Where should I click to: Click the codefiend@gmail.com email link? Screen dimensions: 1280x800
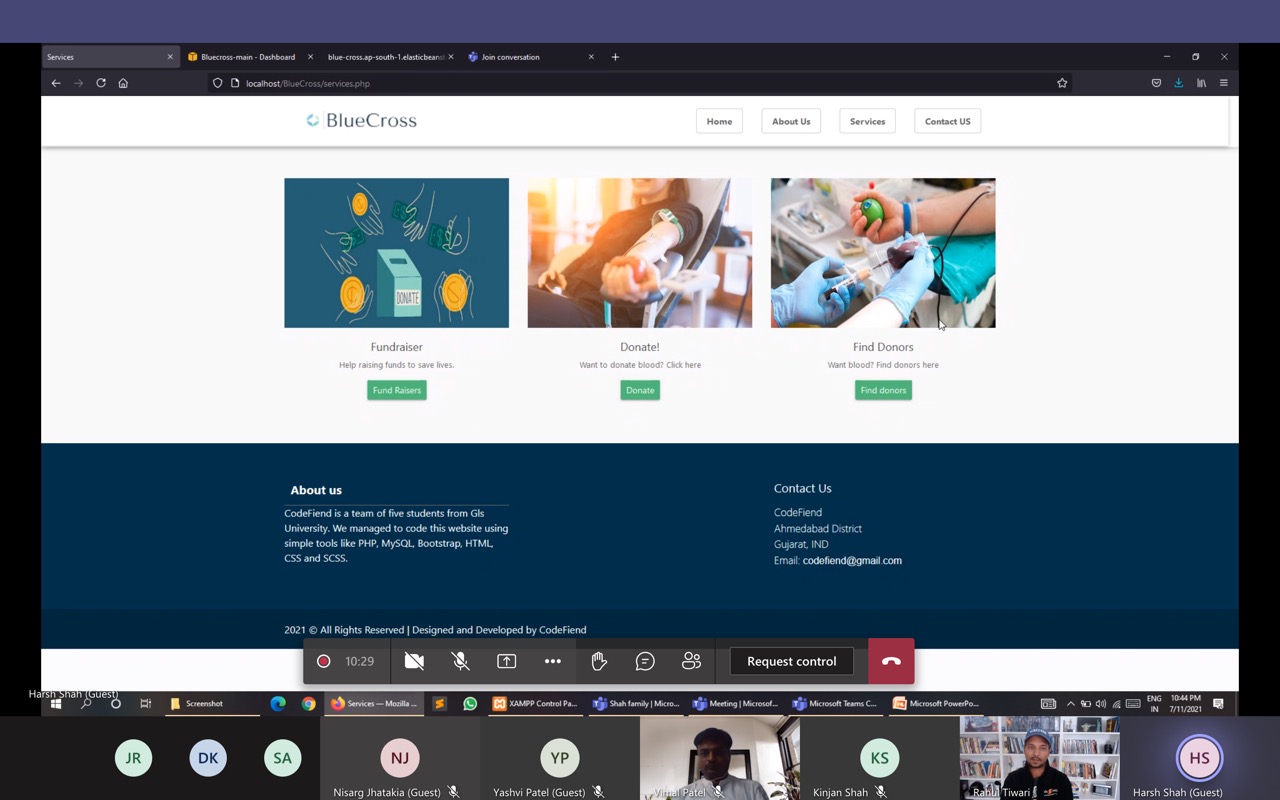tap(852, 561)
